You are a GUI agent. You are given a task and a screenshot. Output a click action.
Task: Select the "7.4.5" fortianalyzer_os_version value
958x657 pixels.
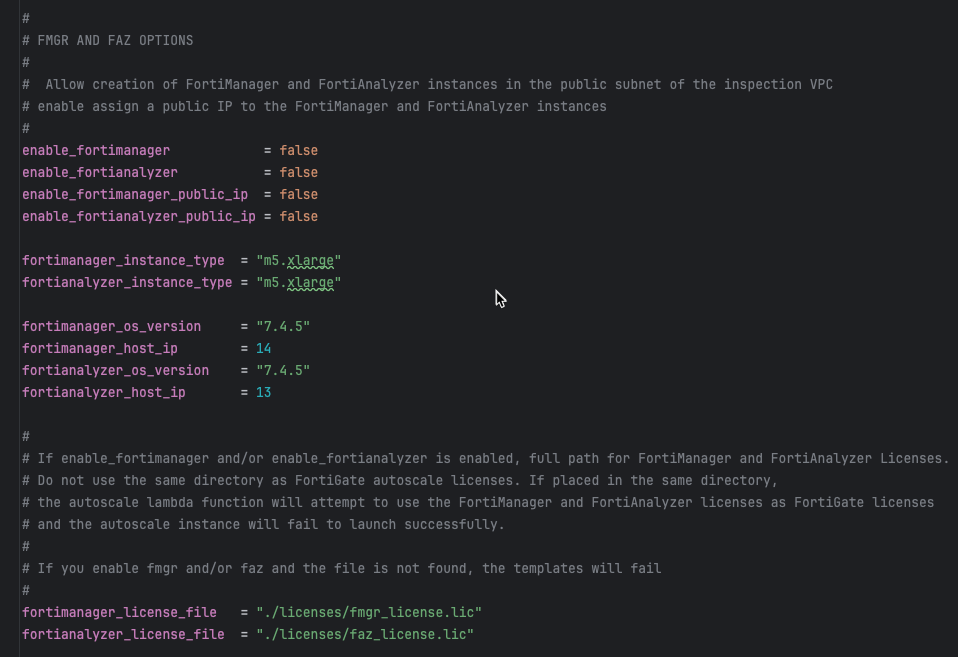[x=285, y=370]
